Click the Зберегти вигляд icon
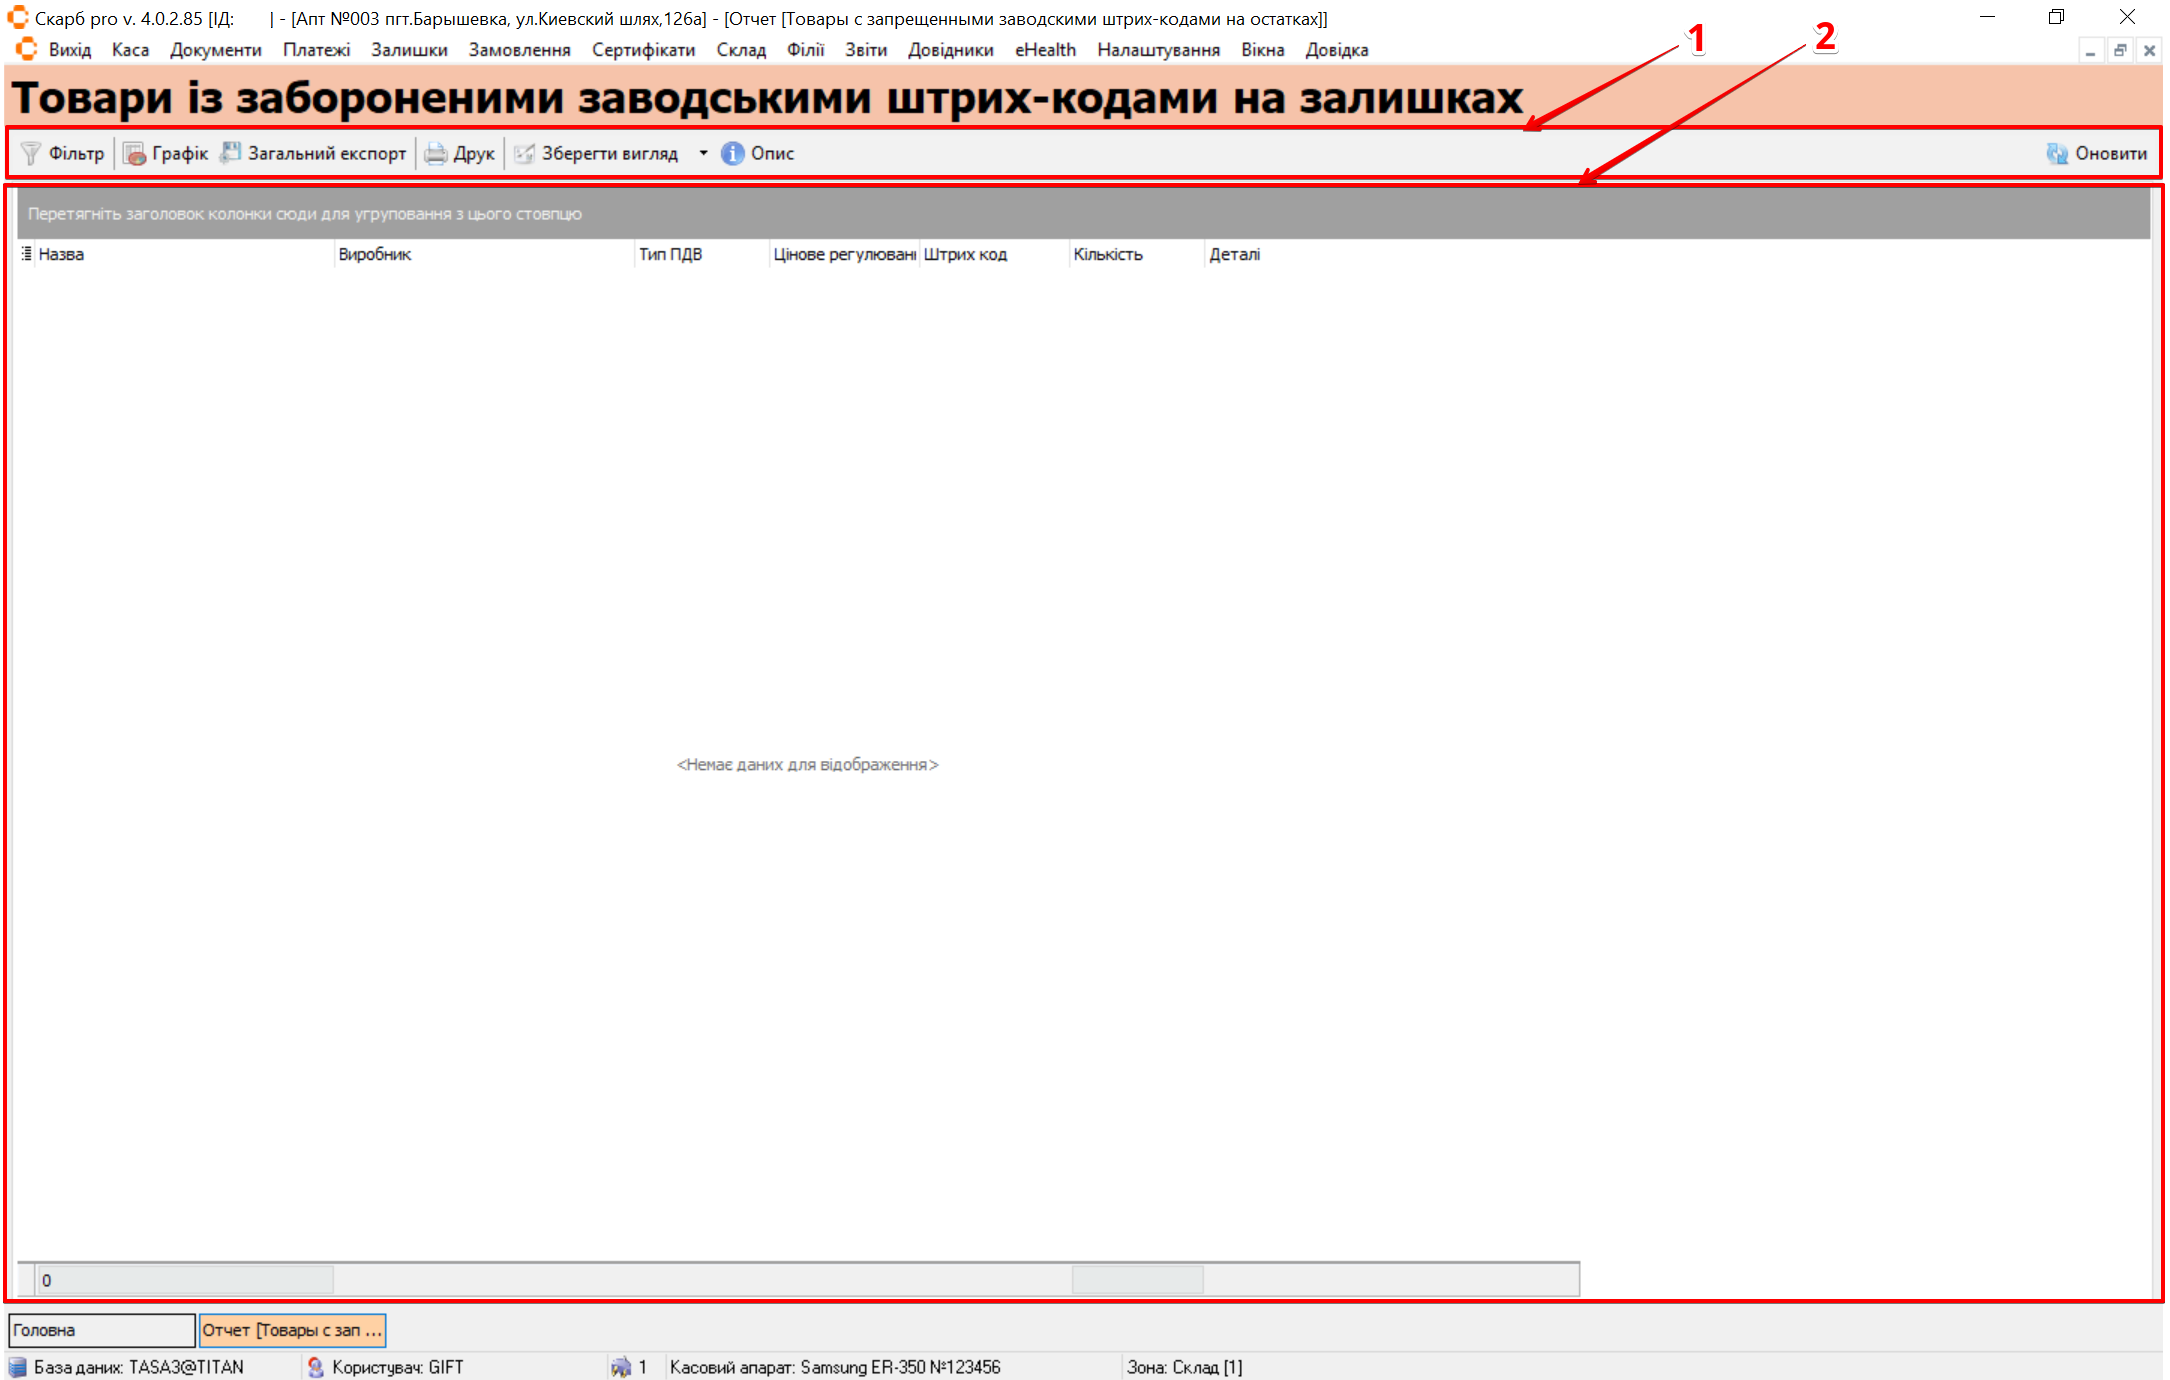This screenshot has height=1380, width=2170. [x=524, y=153]
